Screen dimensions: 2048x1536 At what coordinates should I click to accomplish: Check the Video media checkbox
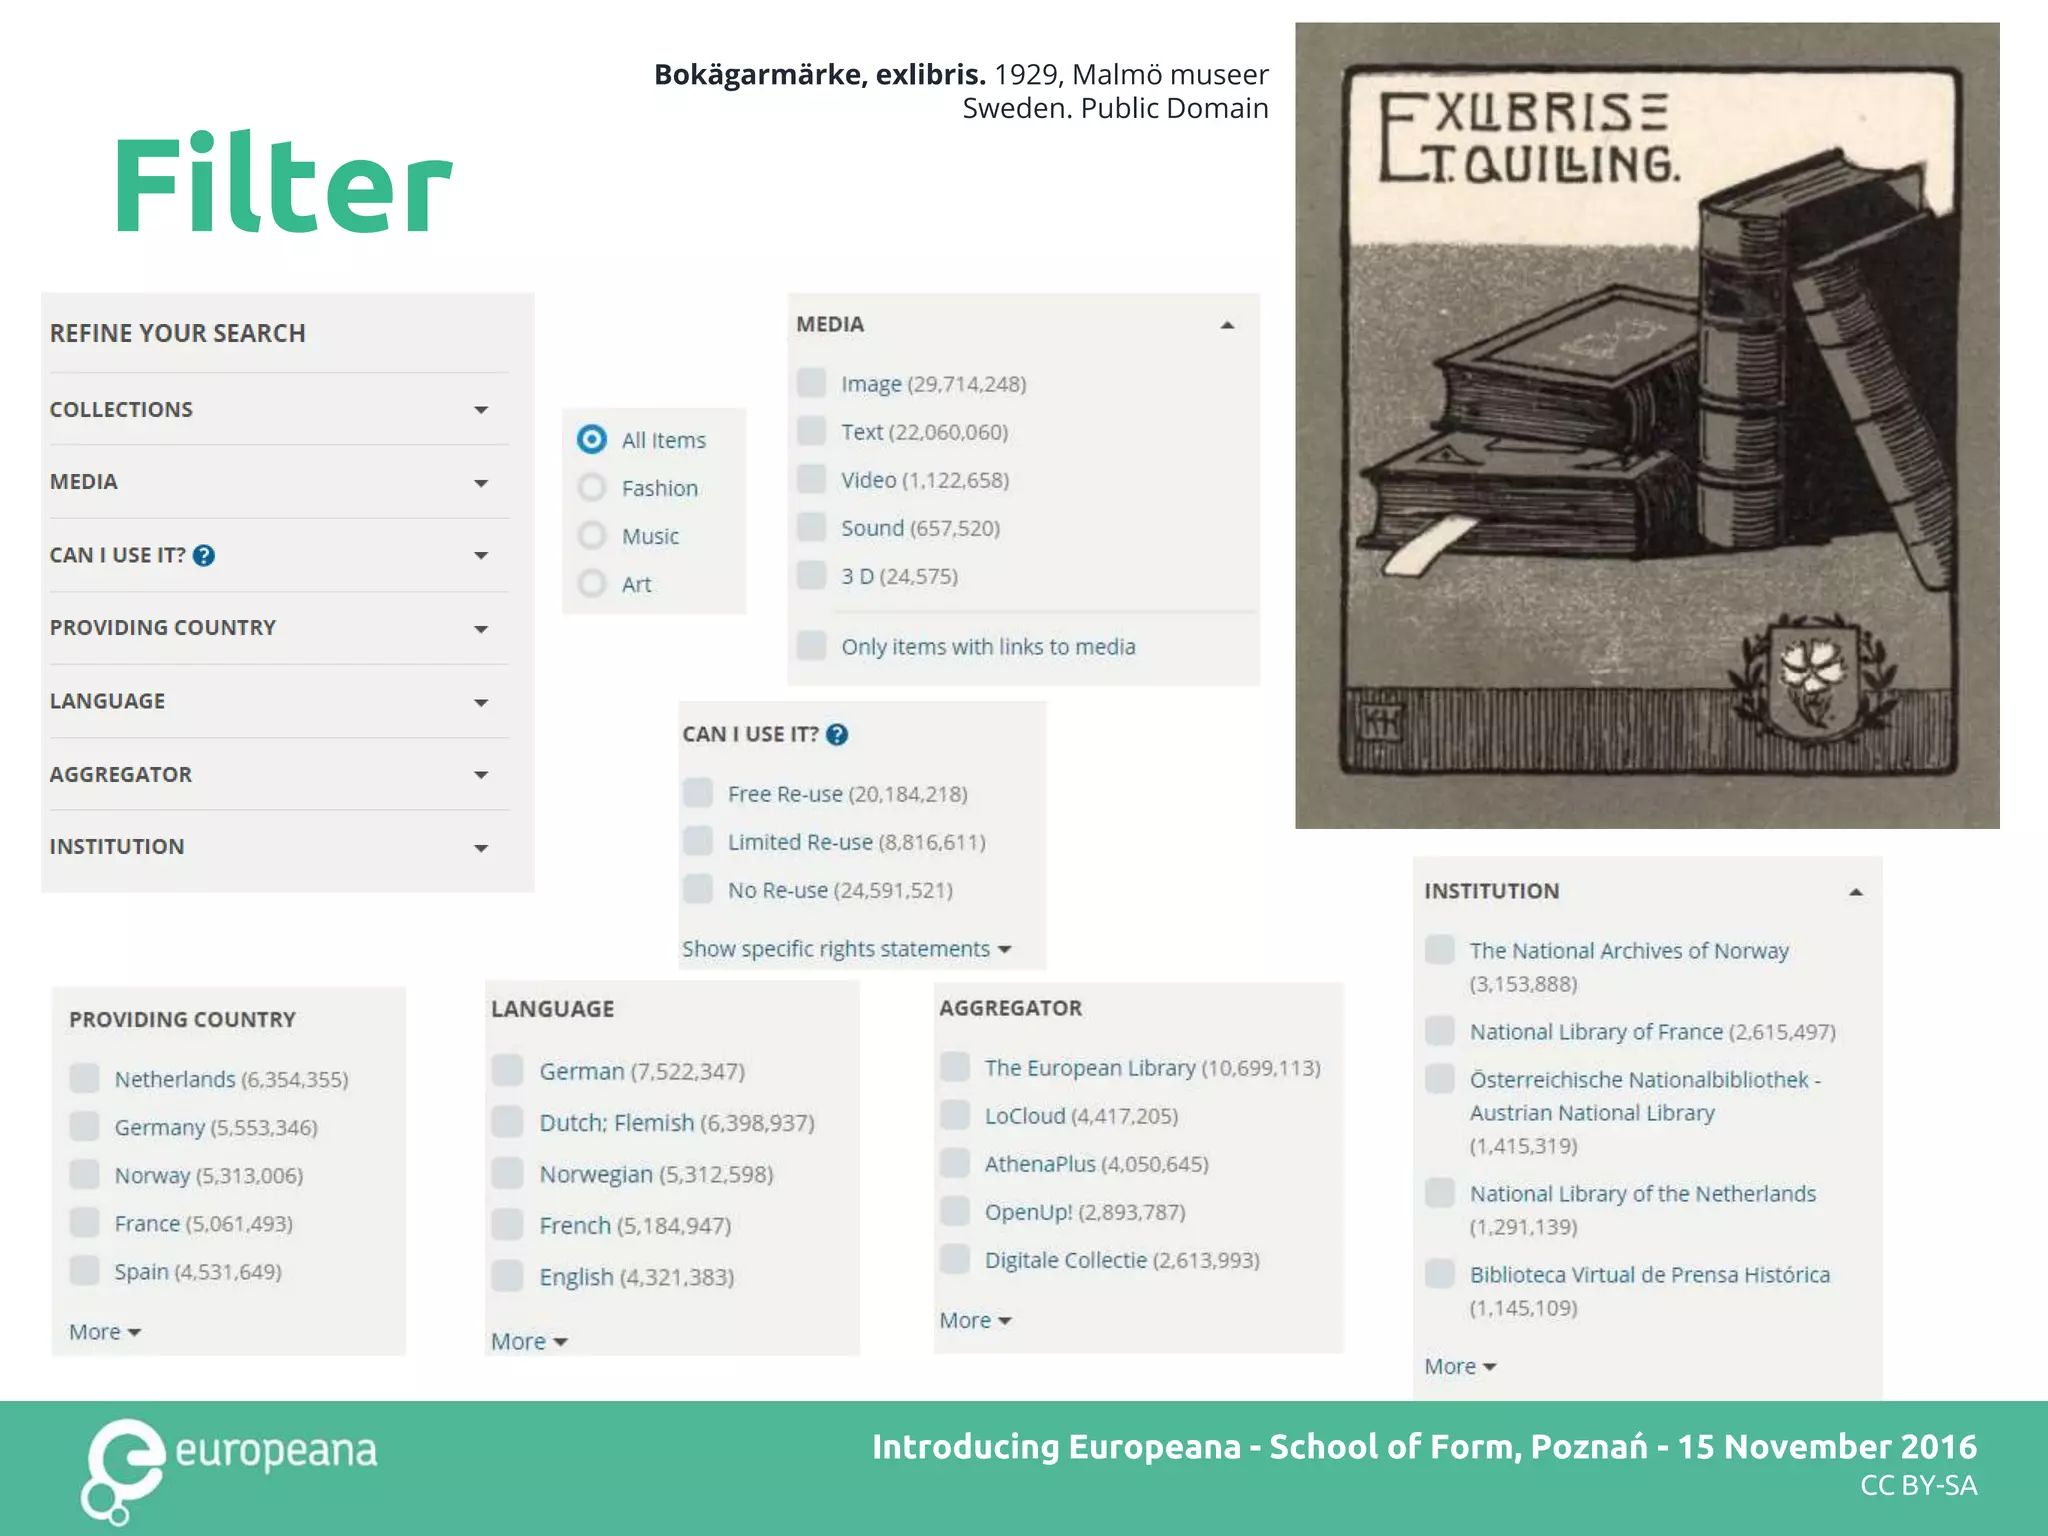(811, 479)
